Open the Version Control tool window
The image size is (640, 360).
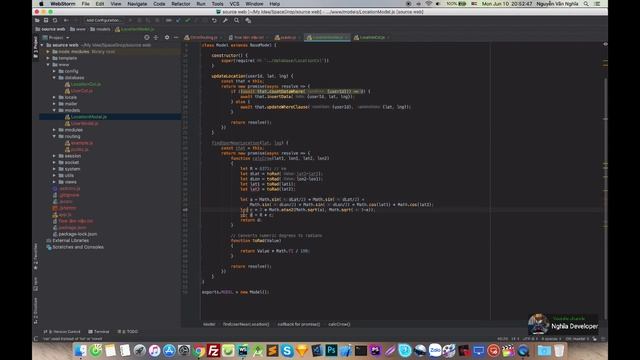[x=62, y=331]
